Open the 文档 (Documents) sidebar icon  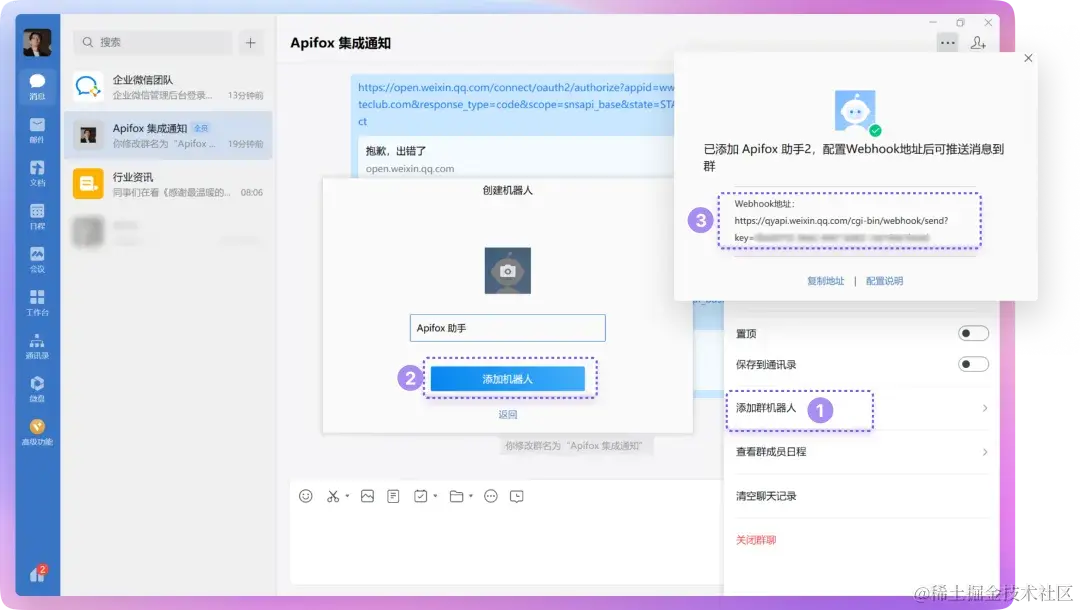37,173
